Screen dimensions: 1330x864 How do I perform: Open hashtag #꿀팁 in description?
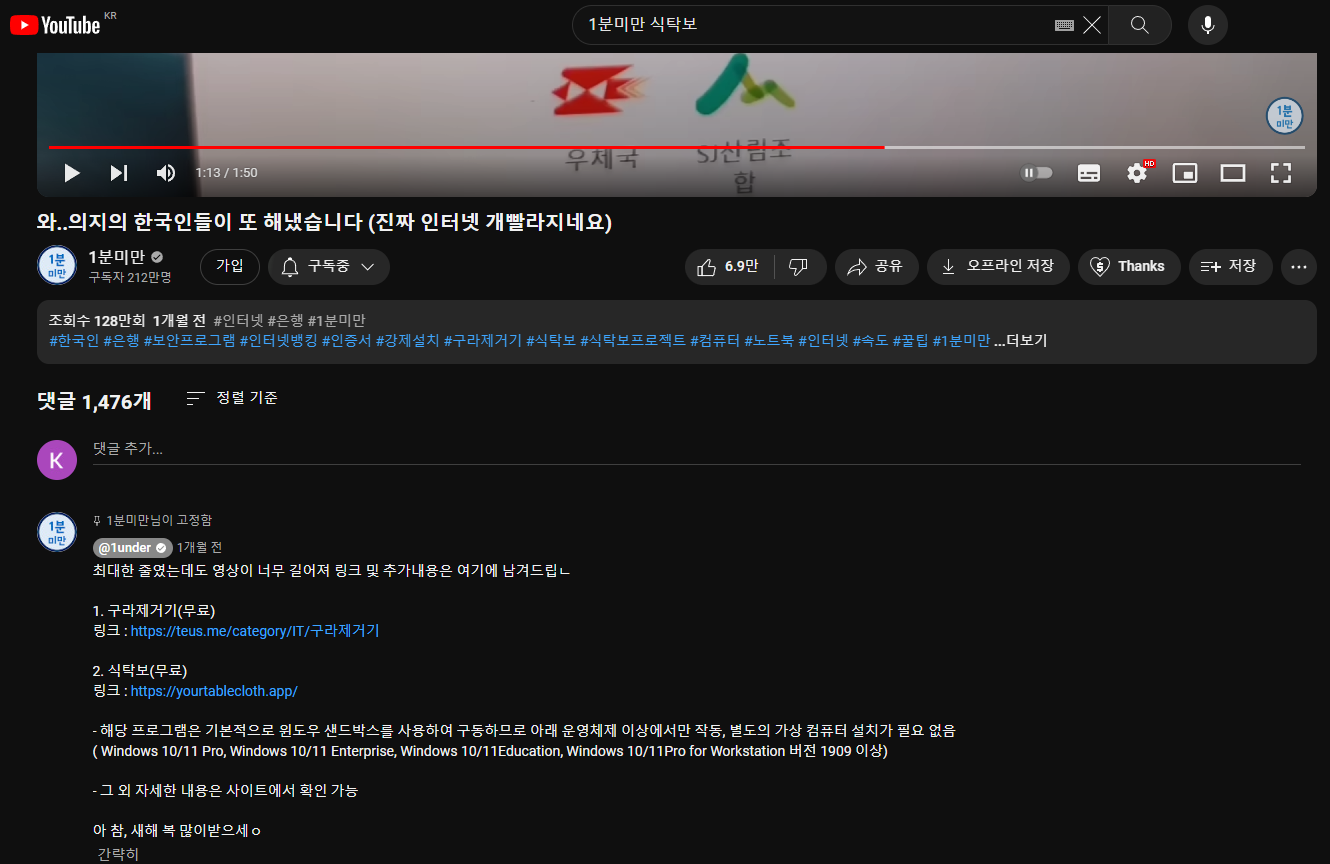(910, 341)
